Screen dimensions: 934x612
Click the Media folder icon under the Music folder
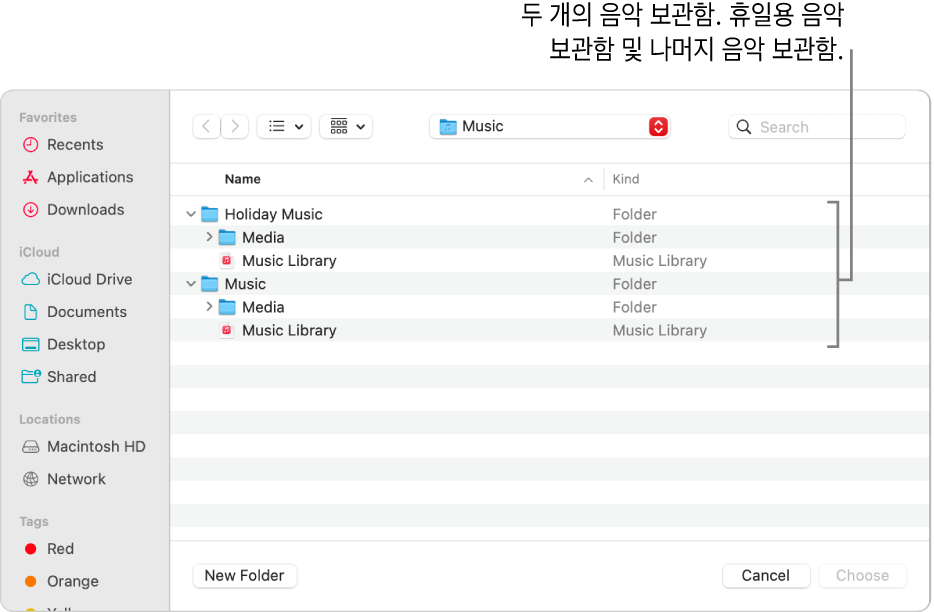[227, 307]
